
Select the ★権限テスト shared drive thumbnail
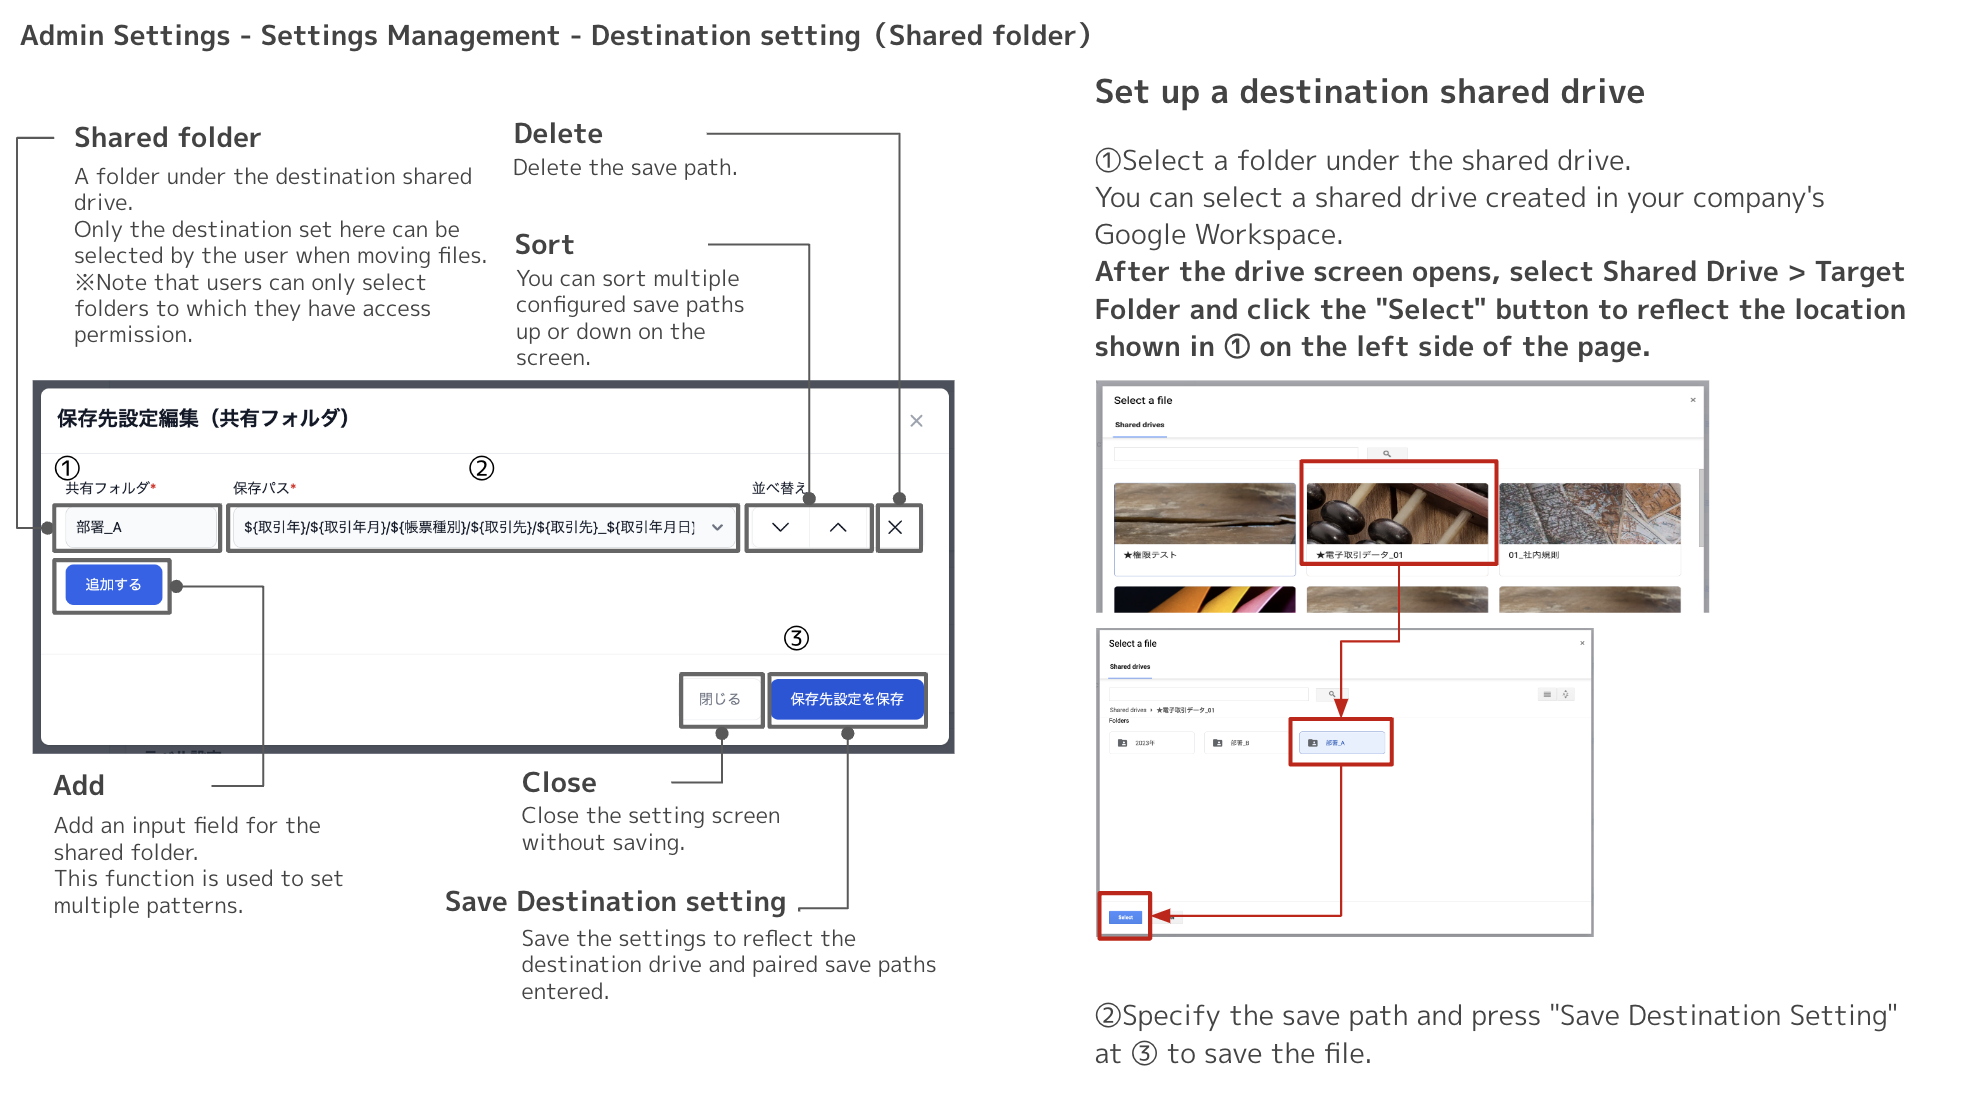pyautogui.click(x=1204, y=513)
